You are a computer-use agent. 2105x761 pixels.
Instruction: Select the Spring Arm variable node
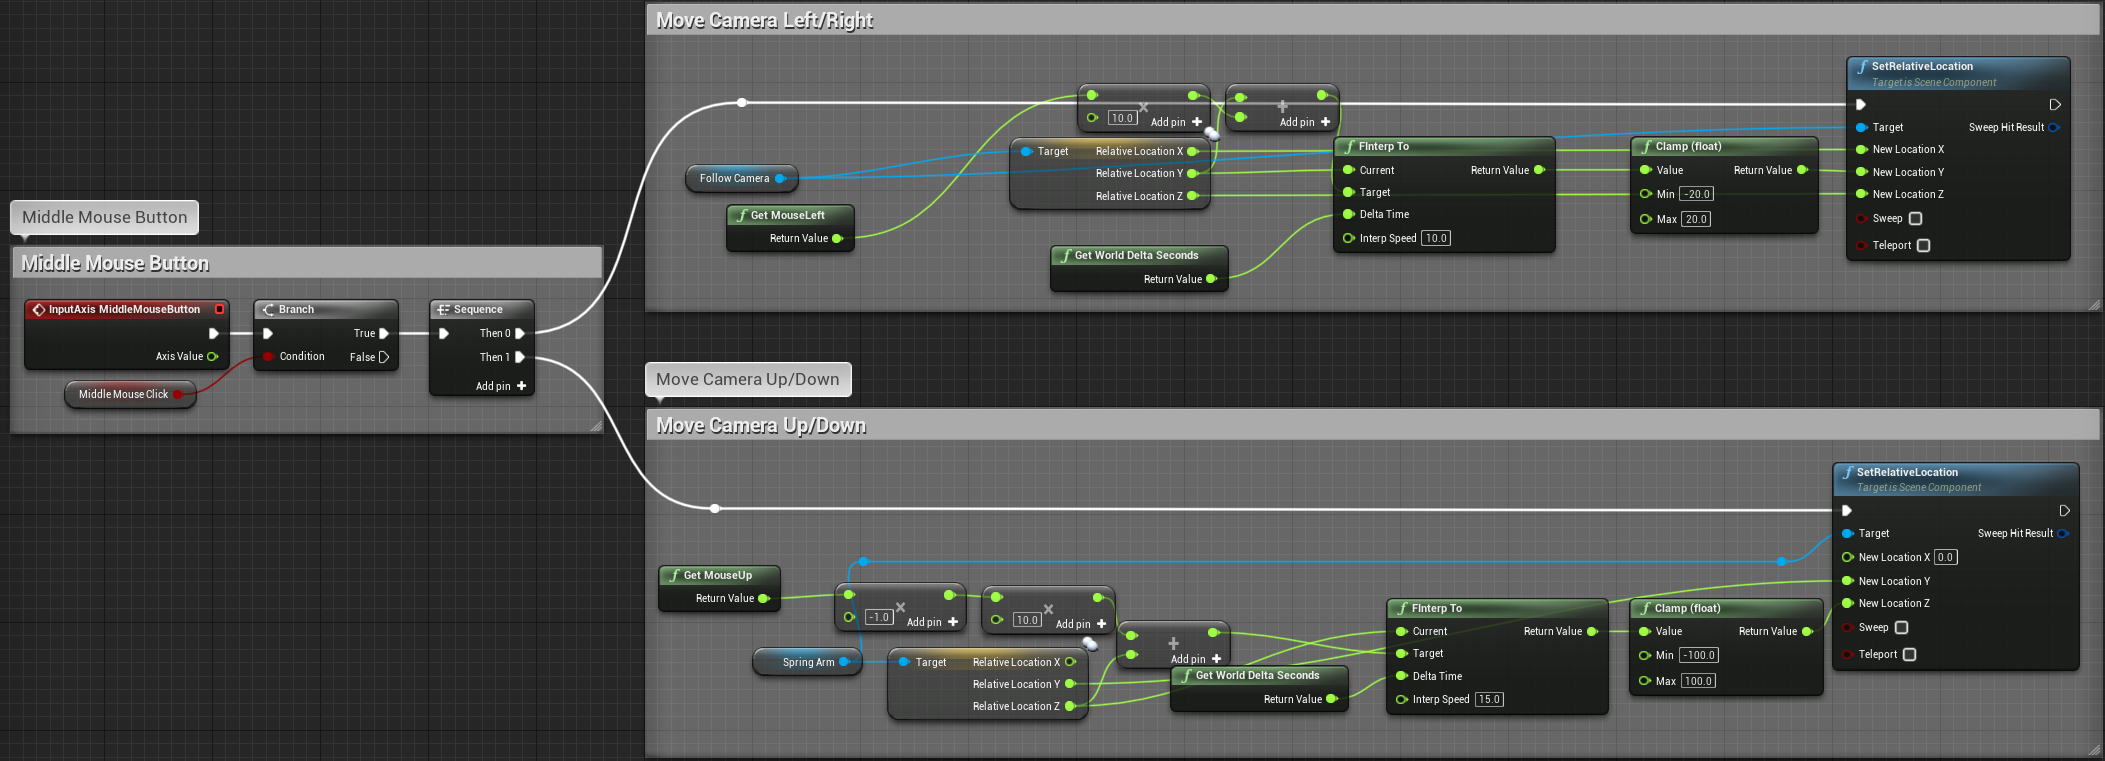coord(807,662)
